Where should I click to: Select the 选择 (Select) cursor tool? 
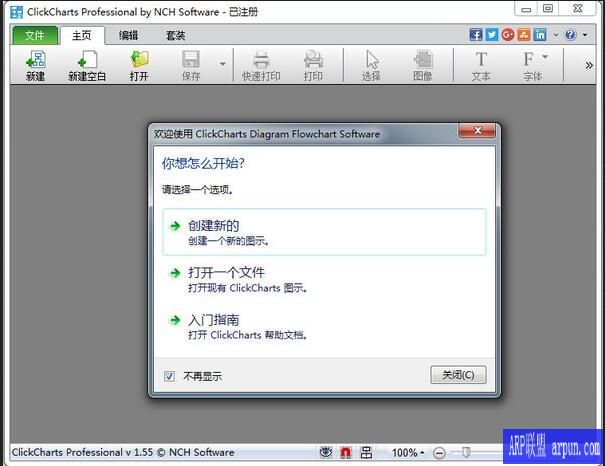pyautogui.click(x=372, y=66)
